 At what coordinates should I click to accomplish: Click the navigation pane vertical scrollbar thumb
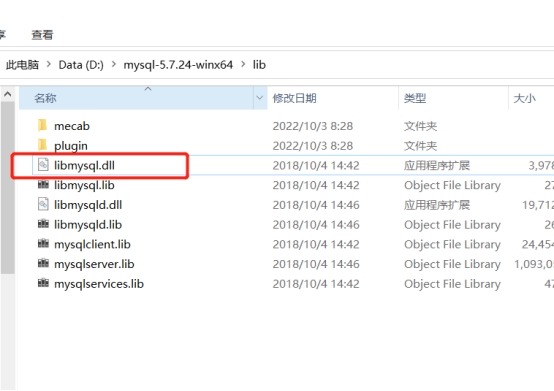pos(7,188)
